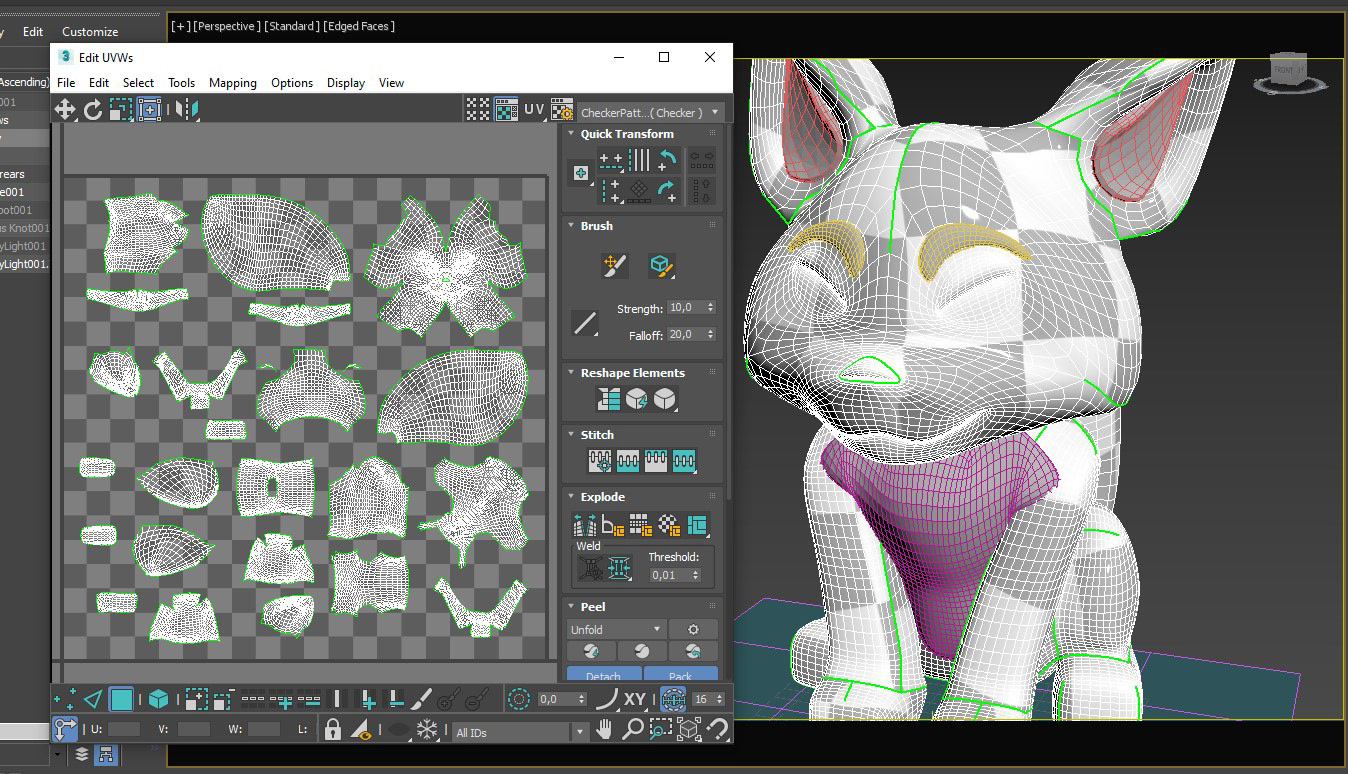Screen dimensions: 1348x774
Task: Click Weld Selected icon in Weld group
Action: click(619, 569)
